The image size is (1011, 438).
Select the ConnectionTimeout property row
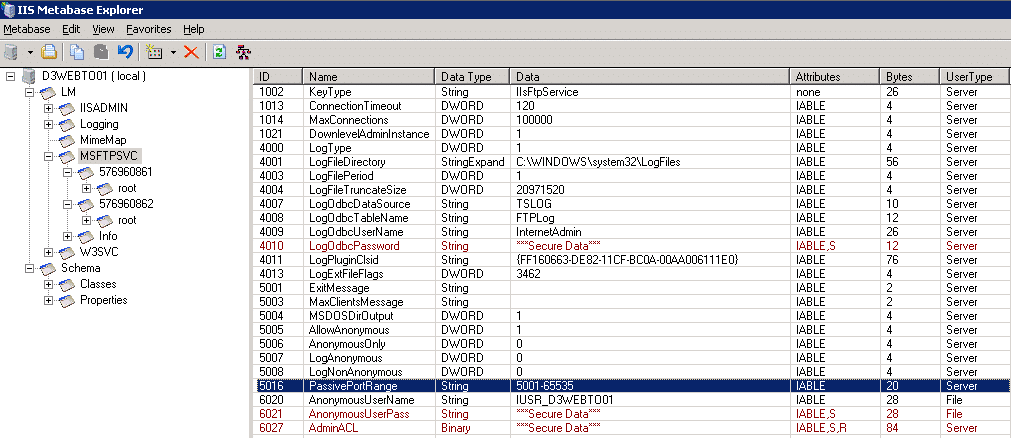(631, 106)
